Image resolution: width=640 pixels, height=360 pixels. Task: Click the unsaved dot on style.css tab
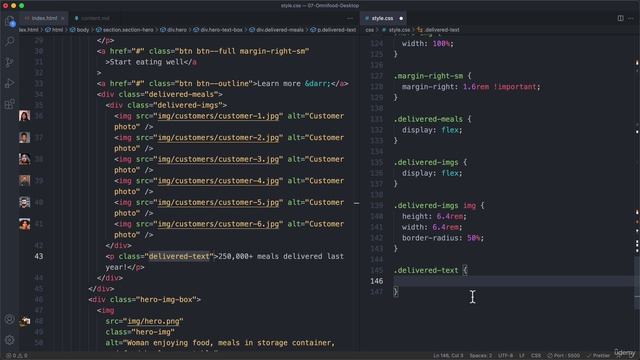click(401, 18)
